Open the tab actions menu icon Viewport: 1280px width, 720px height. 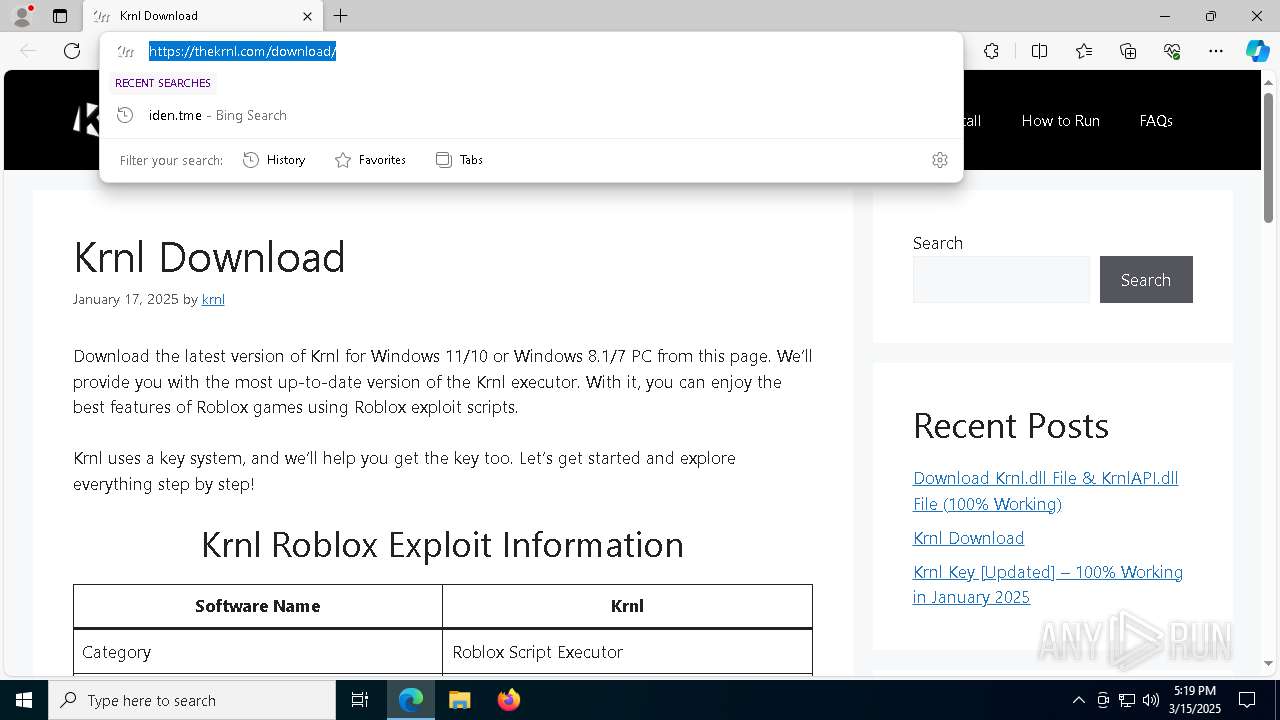coord(60,16)
